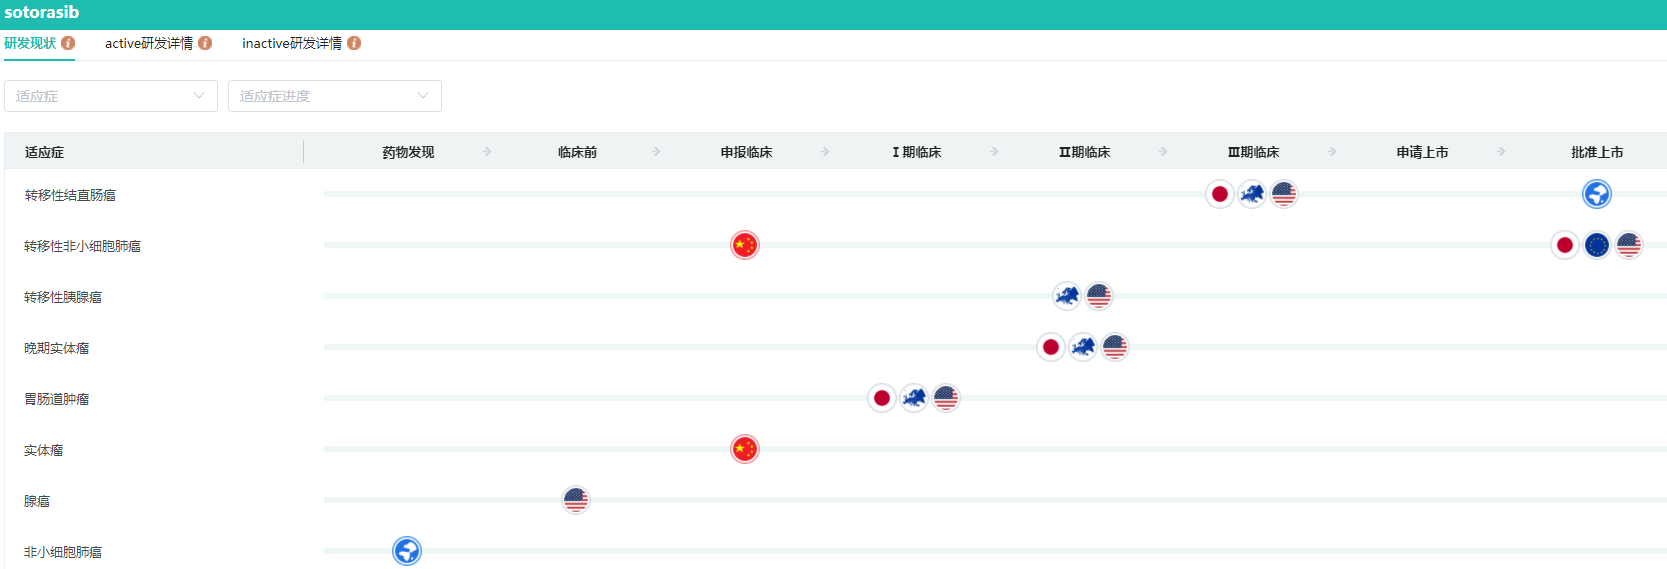Select the 转移性胰腺癌 indication label
1667x569 pixels.
coord(63,297)
